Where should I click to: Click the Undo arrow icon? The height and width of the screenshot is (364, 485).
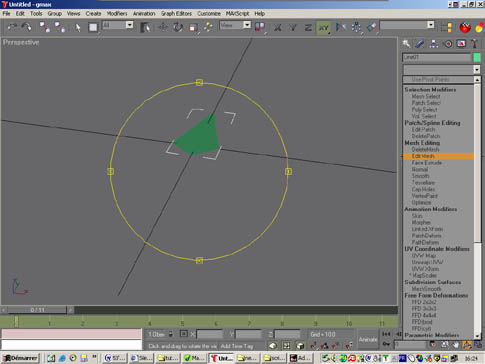12,26
